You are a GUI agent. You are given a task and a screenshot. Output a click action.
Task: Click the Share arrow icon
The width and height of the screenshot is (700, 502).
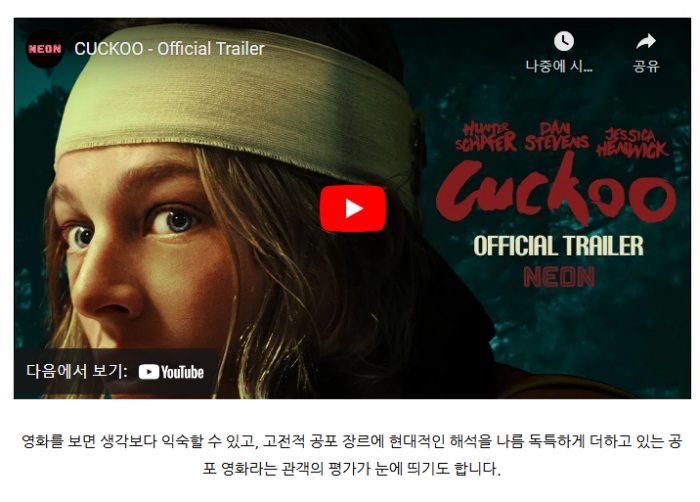click(x=646, y=42)
